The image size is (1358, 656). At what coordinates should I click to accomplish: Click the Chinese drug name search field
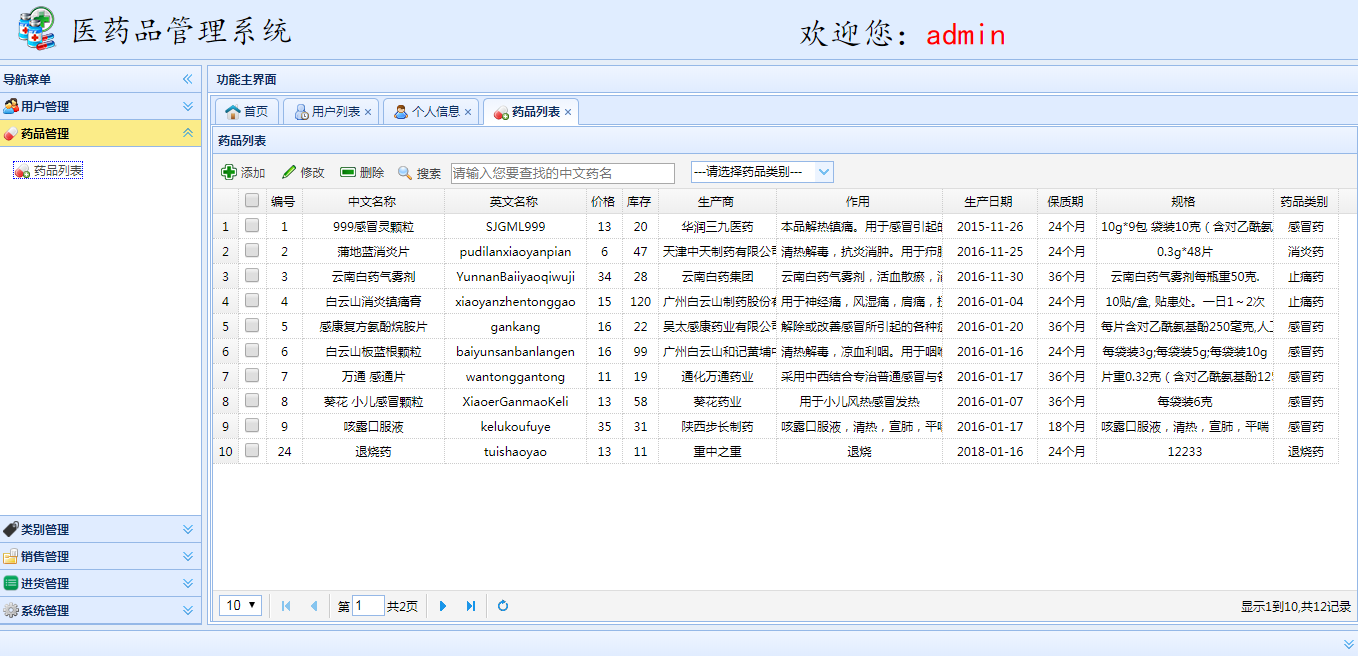pyautogui.click(x=563, y=173)
